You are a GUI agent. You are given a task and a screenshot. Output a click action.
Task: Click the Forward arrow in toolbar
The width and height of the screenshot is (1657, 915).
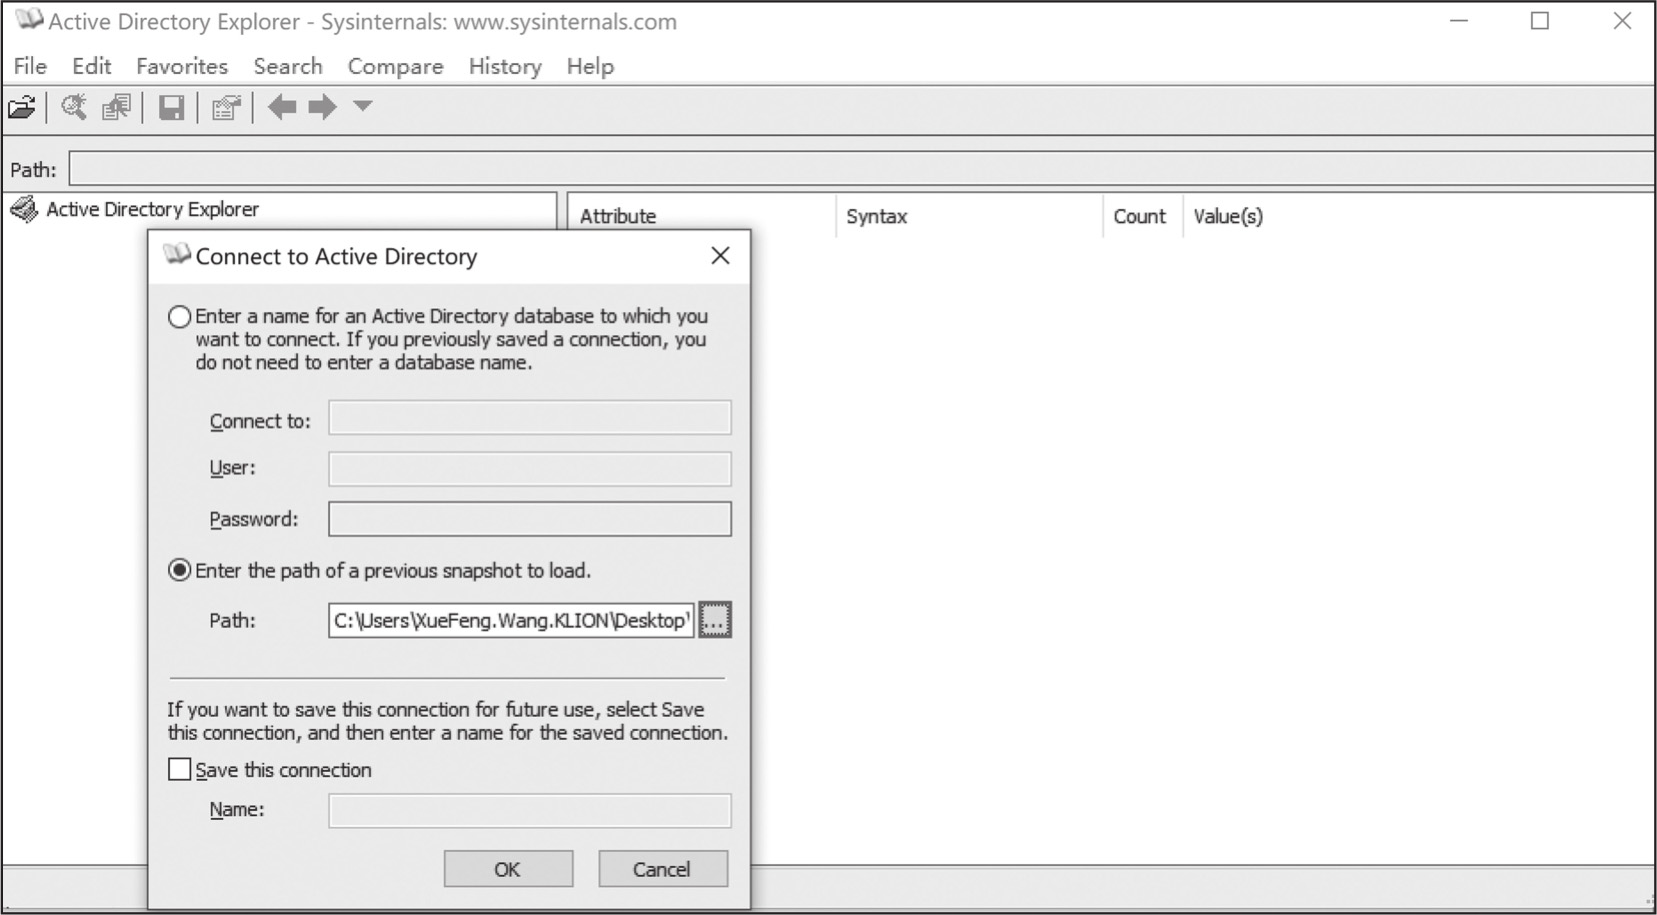322,106
